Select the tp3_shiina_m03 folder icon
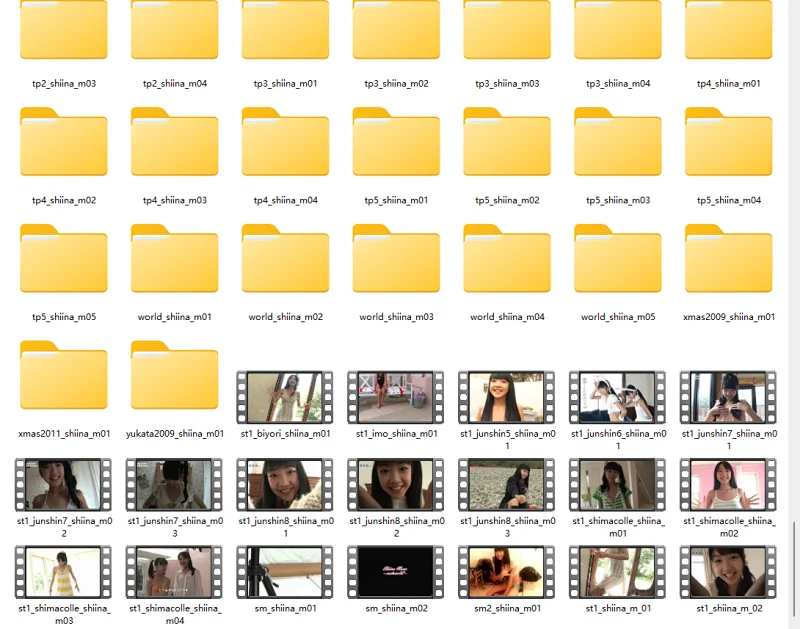The height and width of the screenshot is (629, 800). pos(507,30)
